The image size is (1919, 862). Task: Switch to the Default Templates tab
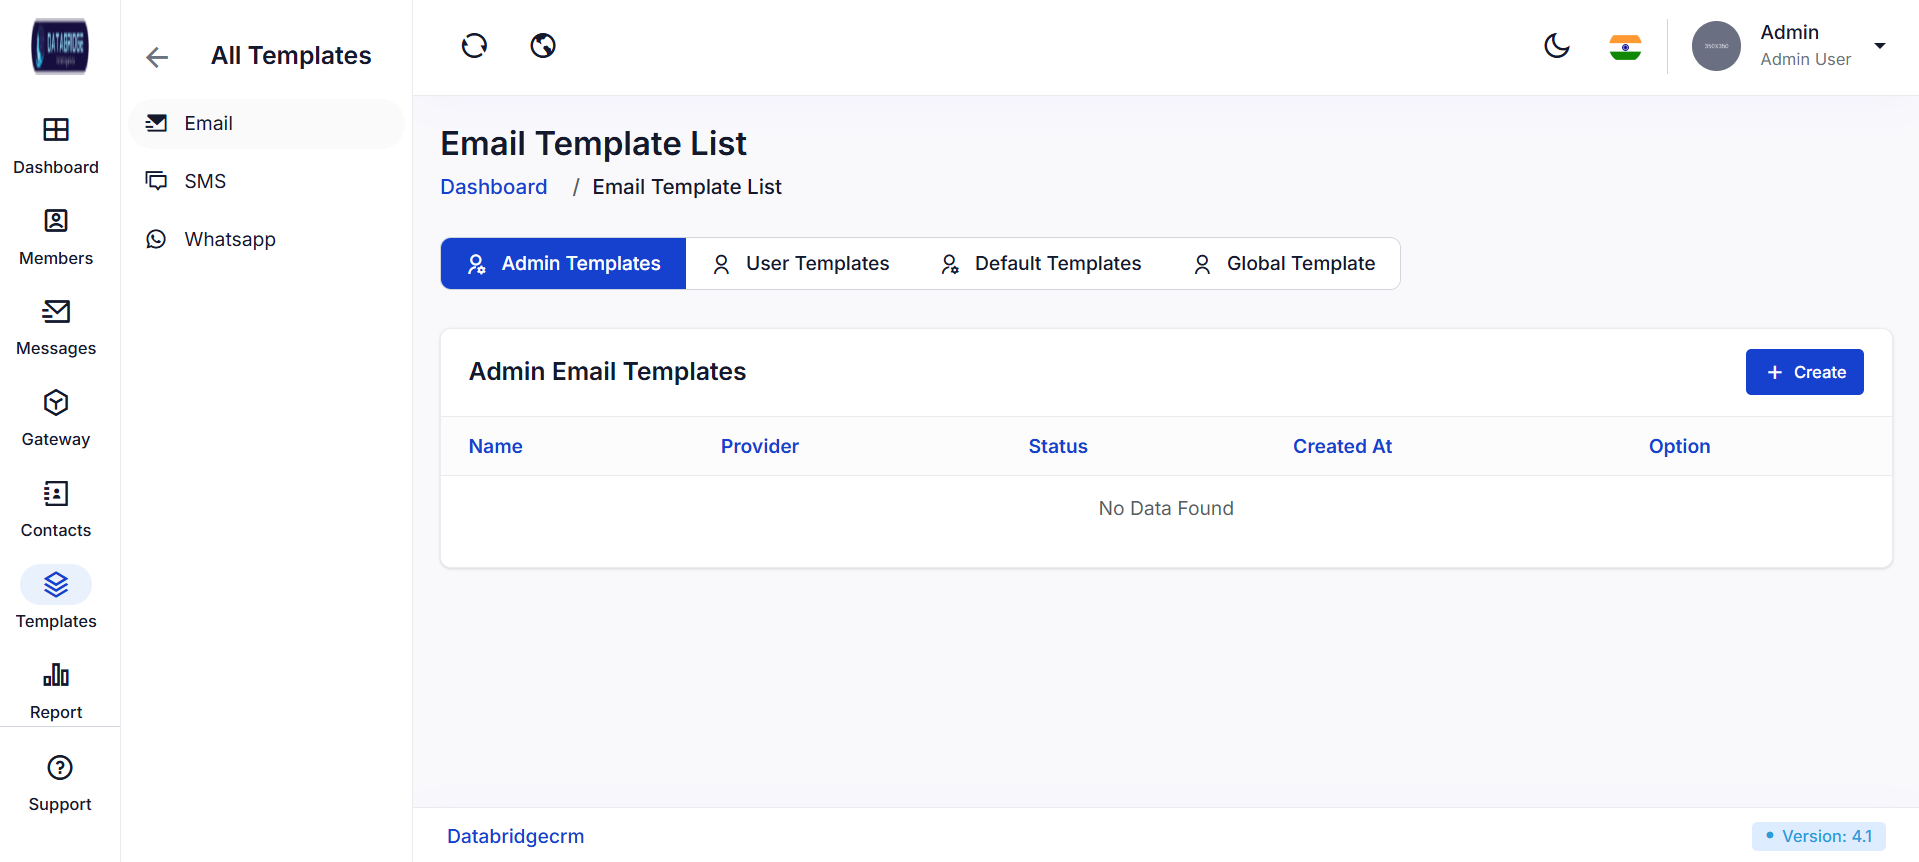[1041, 264]
